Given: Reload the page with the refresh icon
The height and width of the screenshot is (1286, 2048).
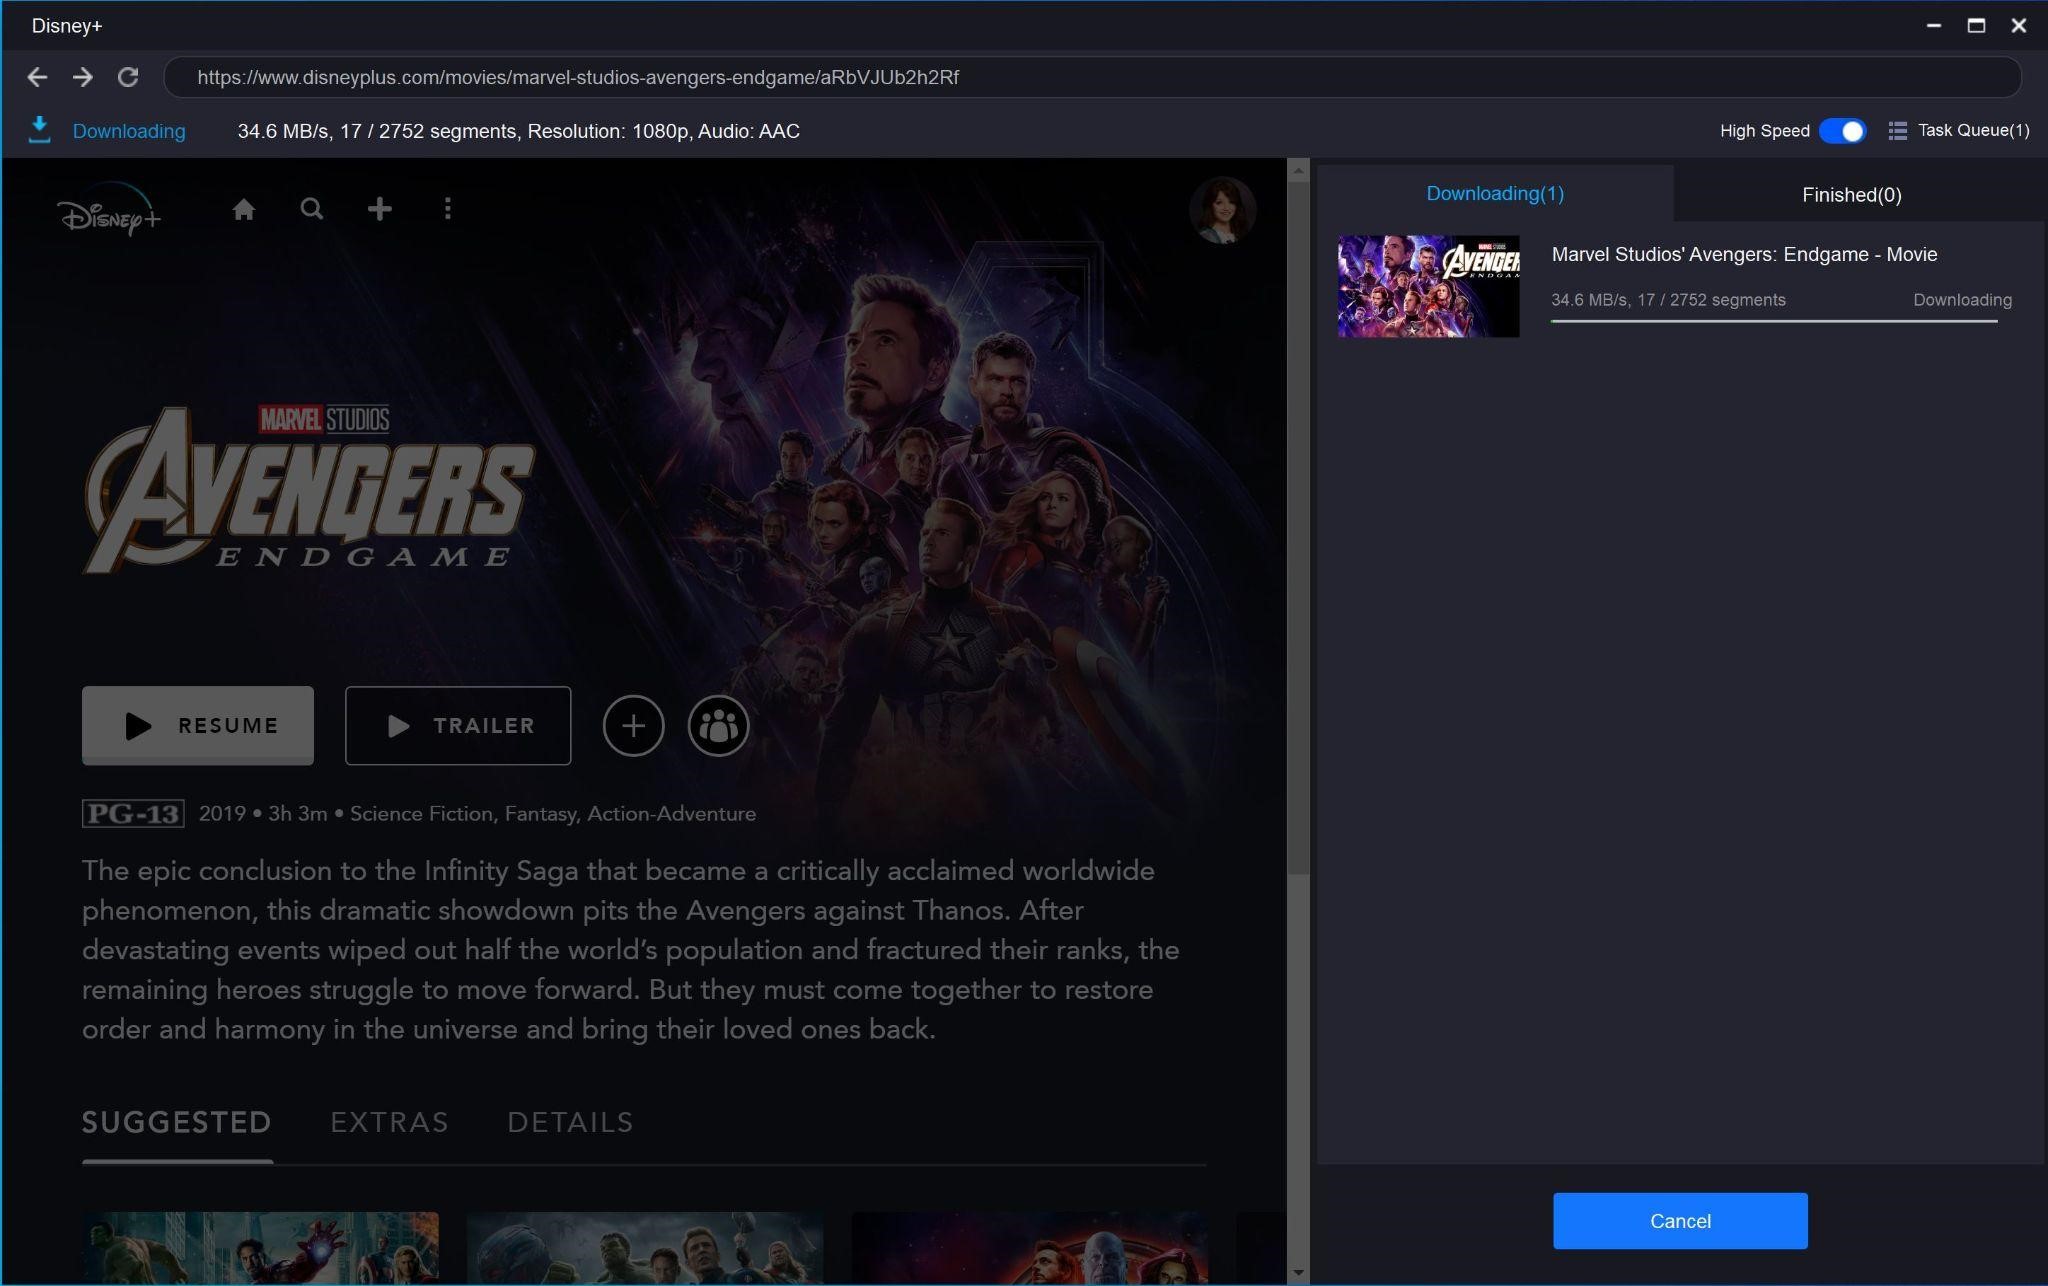Looking at the screenshot, I should 128,77.
